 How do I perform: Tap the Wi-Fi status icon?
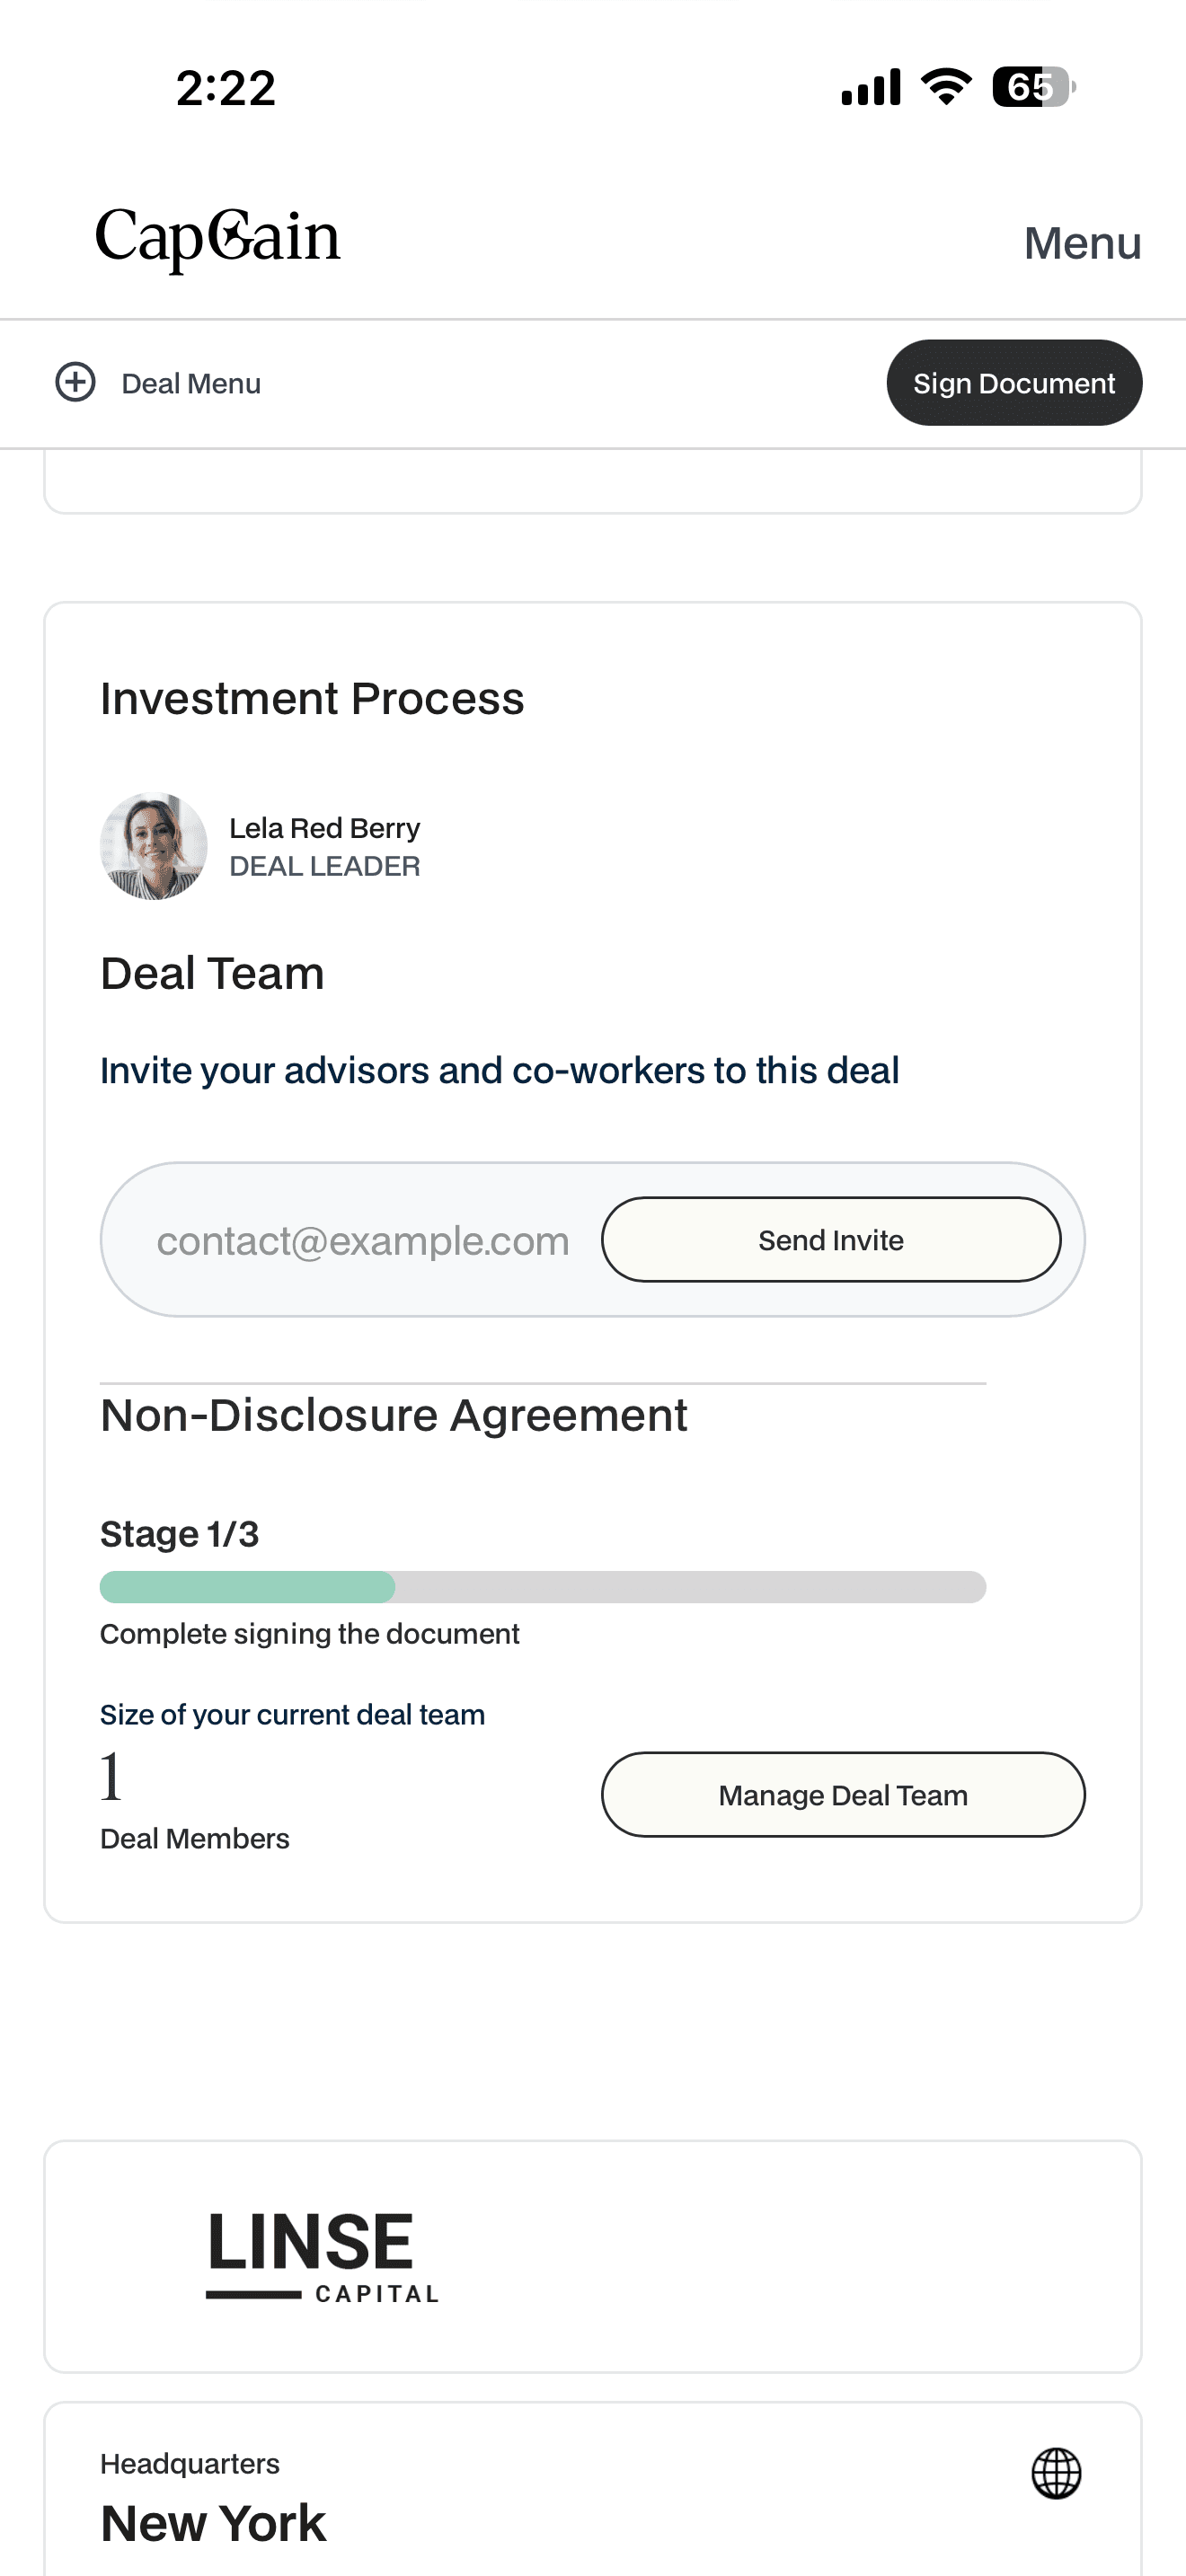coord(946,87)
